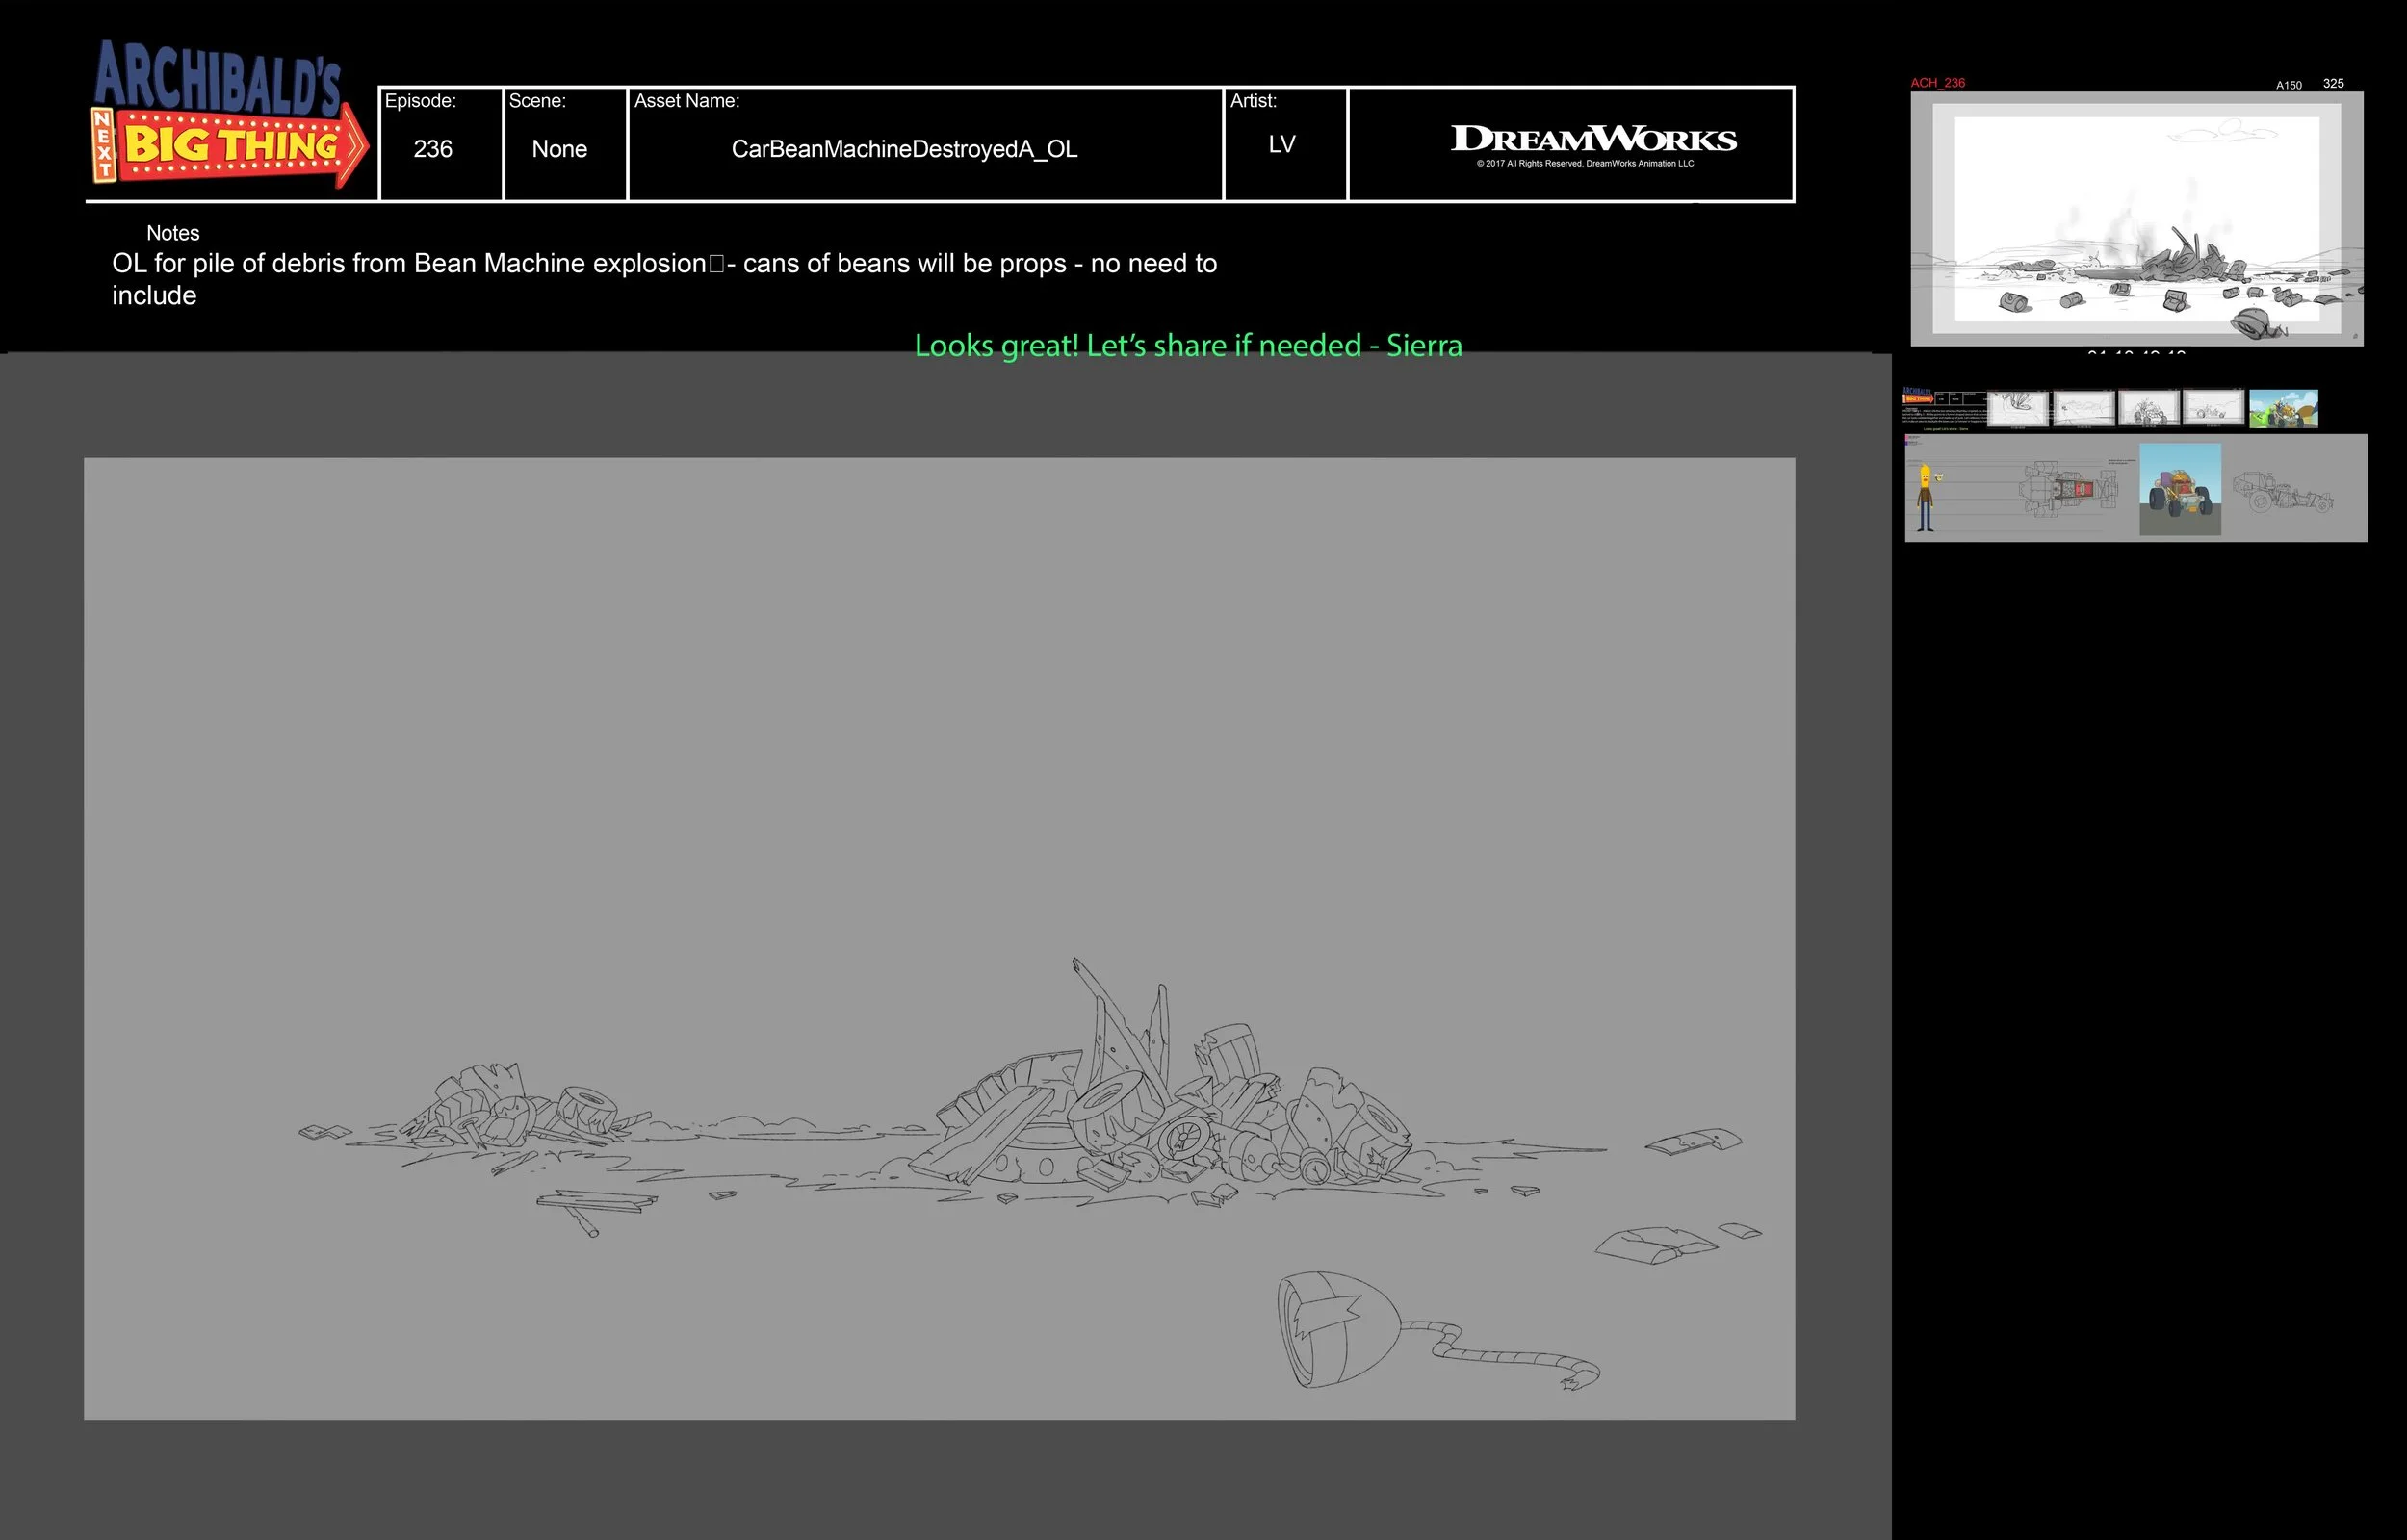Click the green 'Looks great!' Sierra comment
This screenshot has height=1540, width=2407.
[1188, 346]
